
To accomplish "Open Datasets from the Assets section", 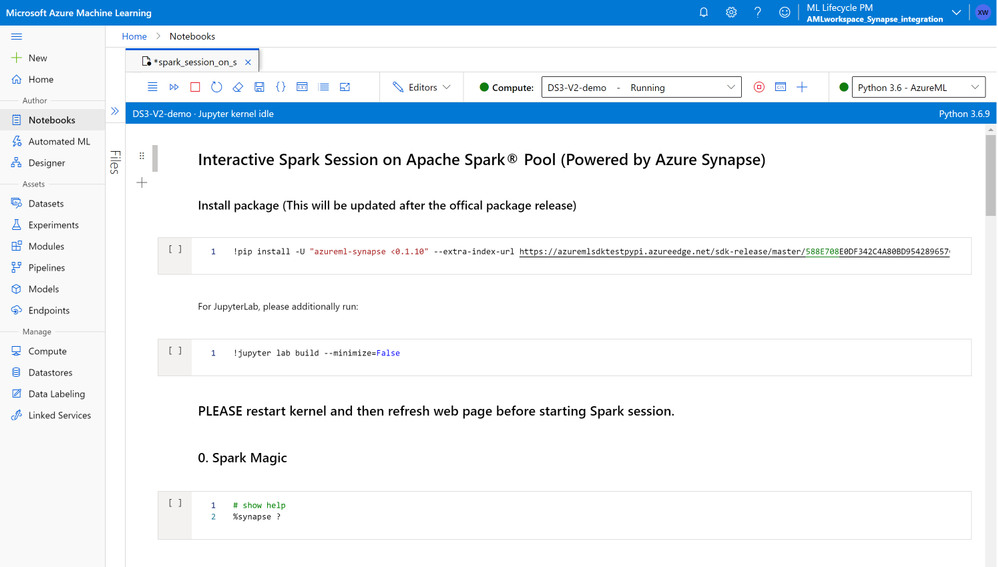I will [46, 204].
